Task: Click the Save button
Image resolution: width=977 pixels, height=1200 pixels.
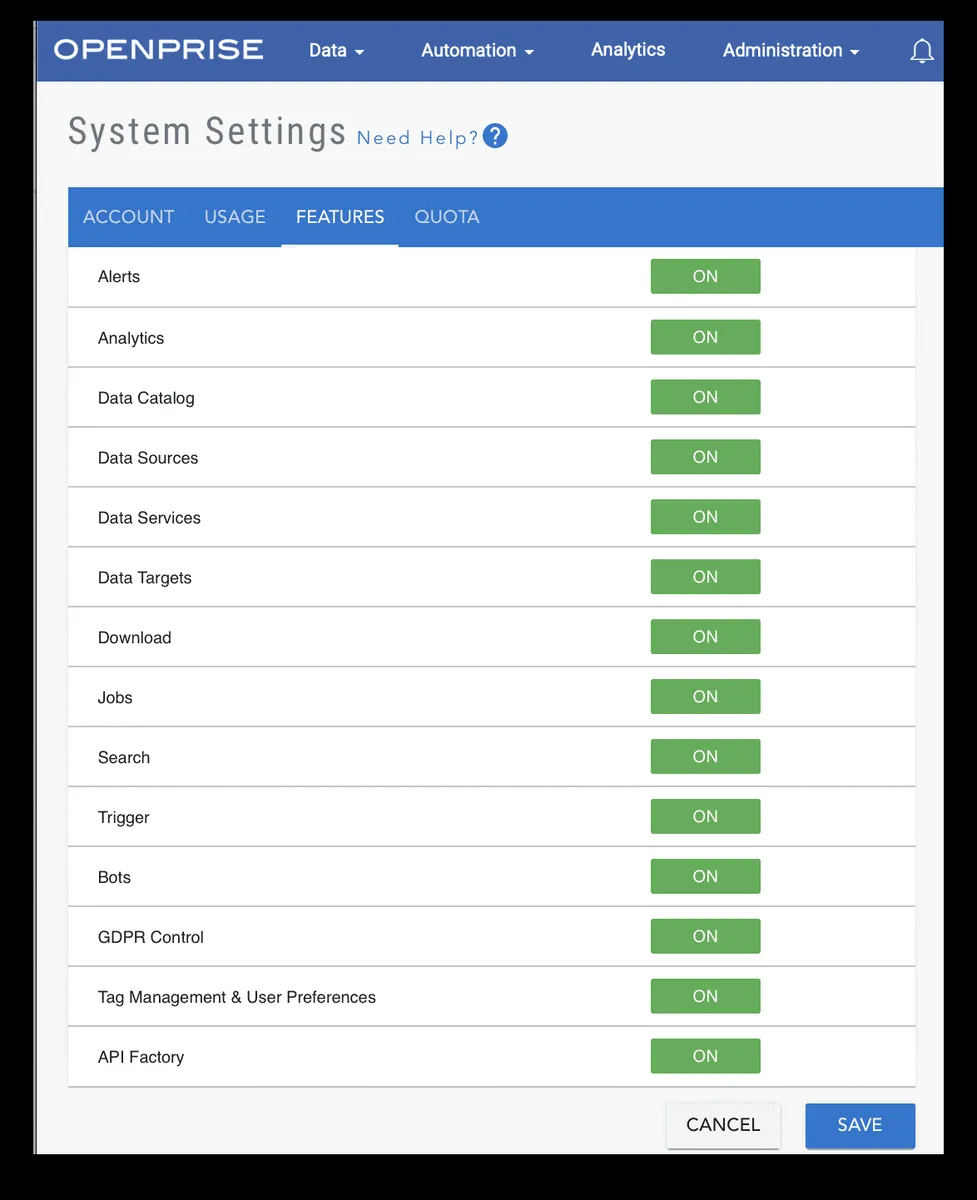Action: pyautogui.click(x=859, y=1125)
